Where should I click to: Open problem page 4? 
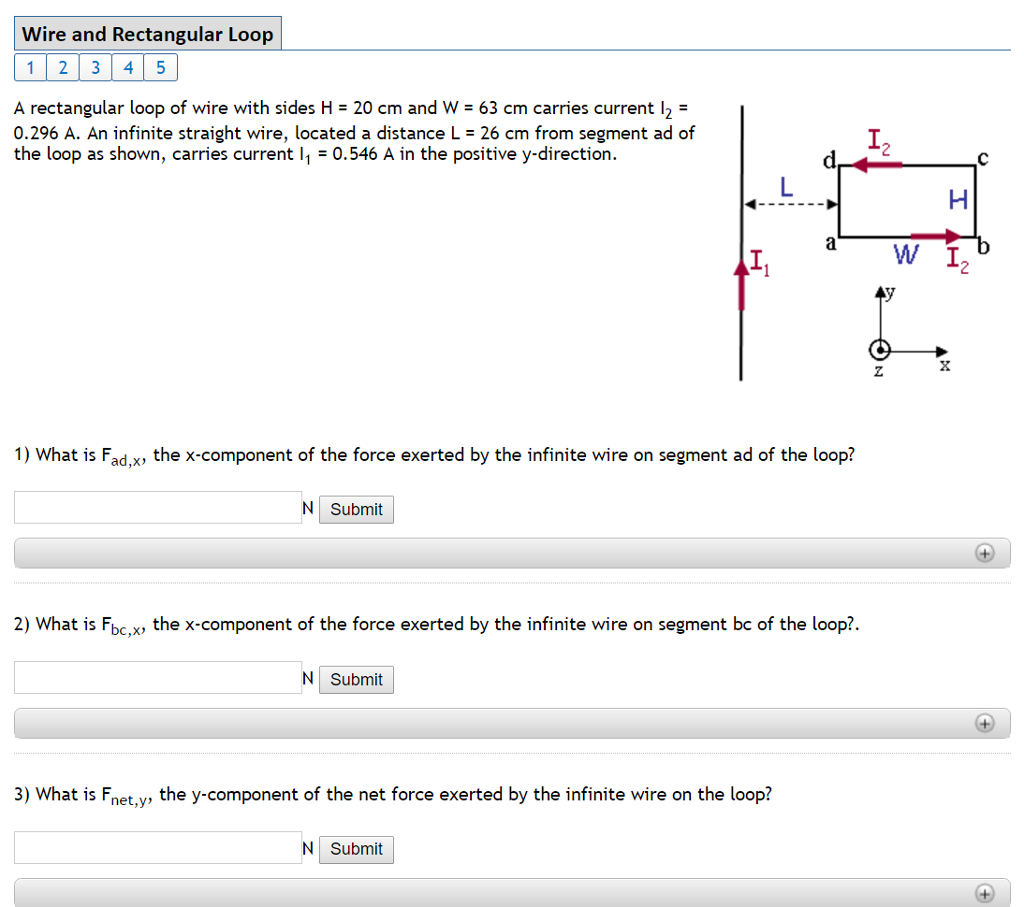click(x=128, y=67)
